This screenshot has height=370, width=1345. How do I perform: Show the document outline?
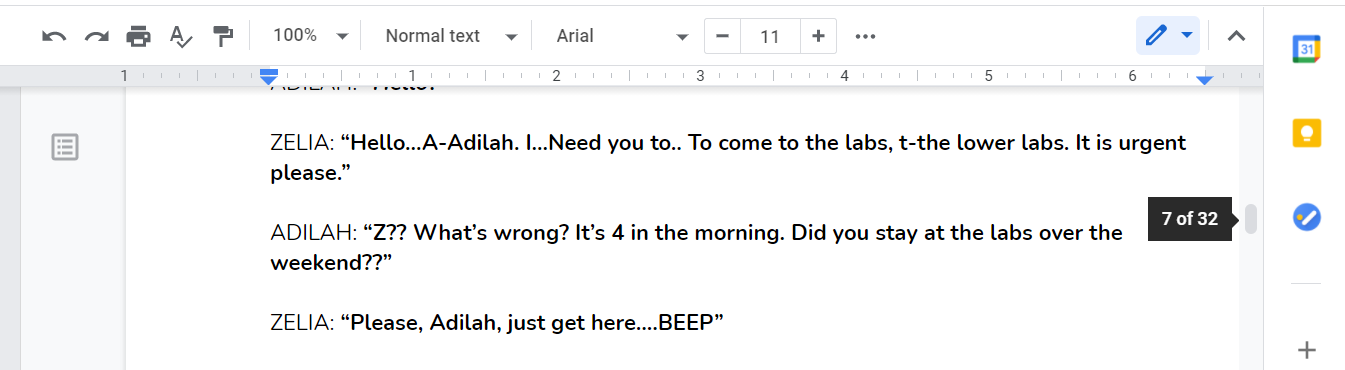pos(65,148)
